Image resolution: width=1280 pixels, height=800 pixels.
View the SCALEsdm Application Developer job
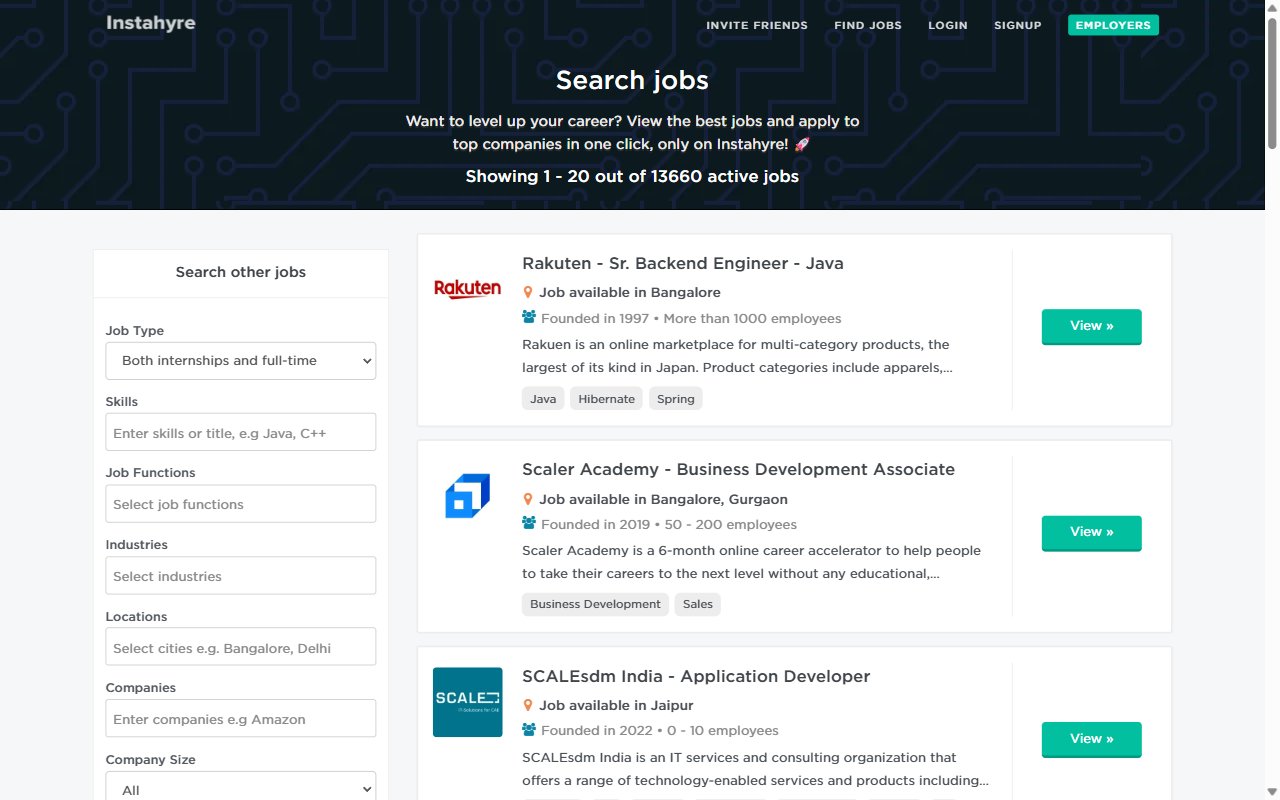1092,739
